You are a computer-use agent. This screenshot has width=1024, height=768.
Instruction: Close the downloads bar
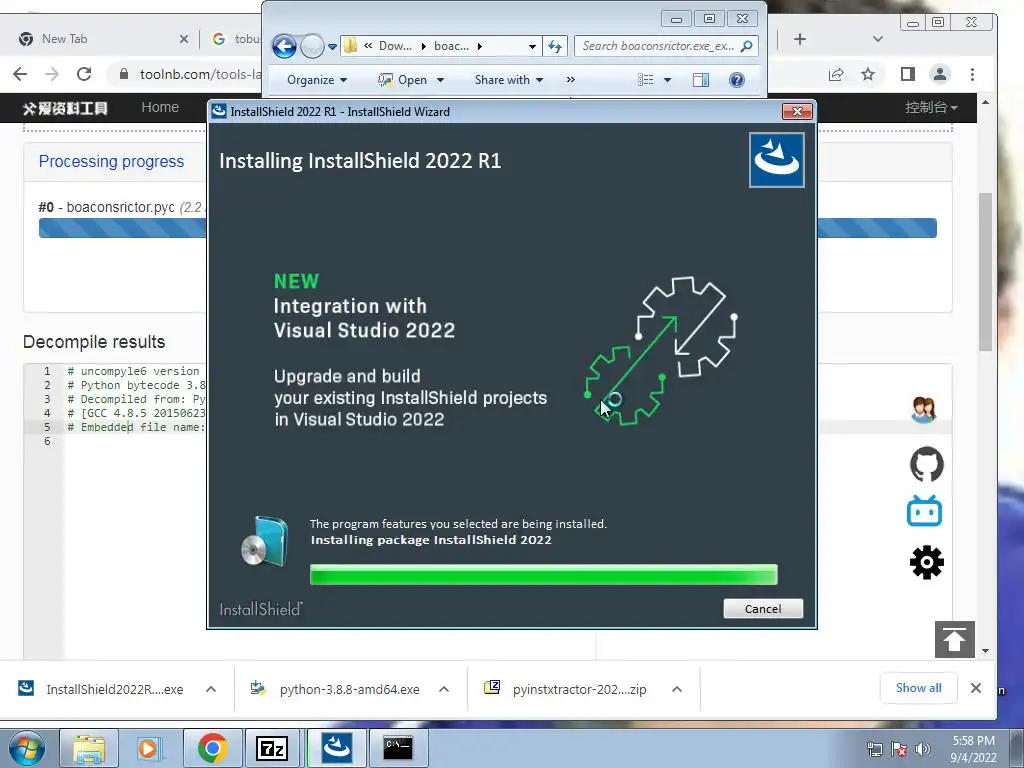click(x=976, y=688)
